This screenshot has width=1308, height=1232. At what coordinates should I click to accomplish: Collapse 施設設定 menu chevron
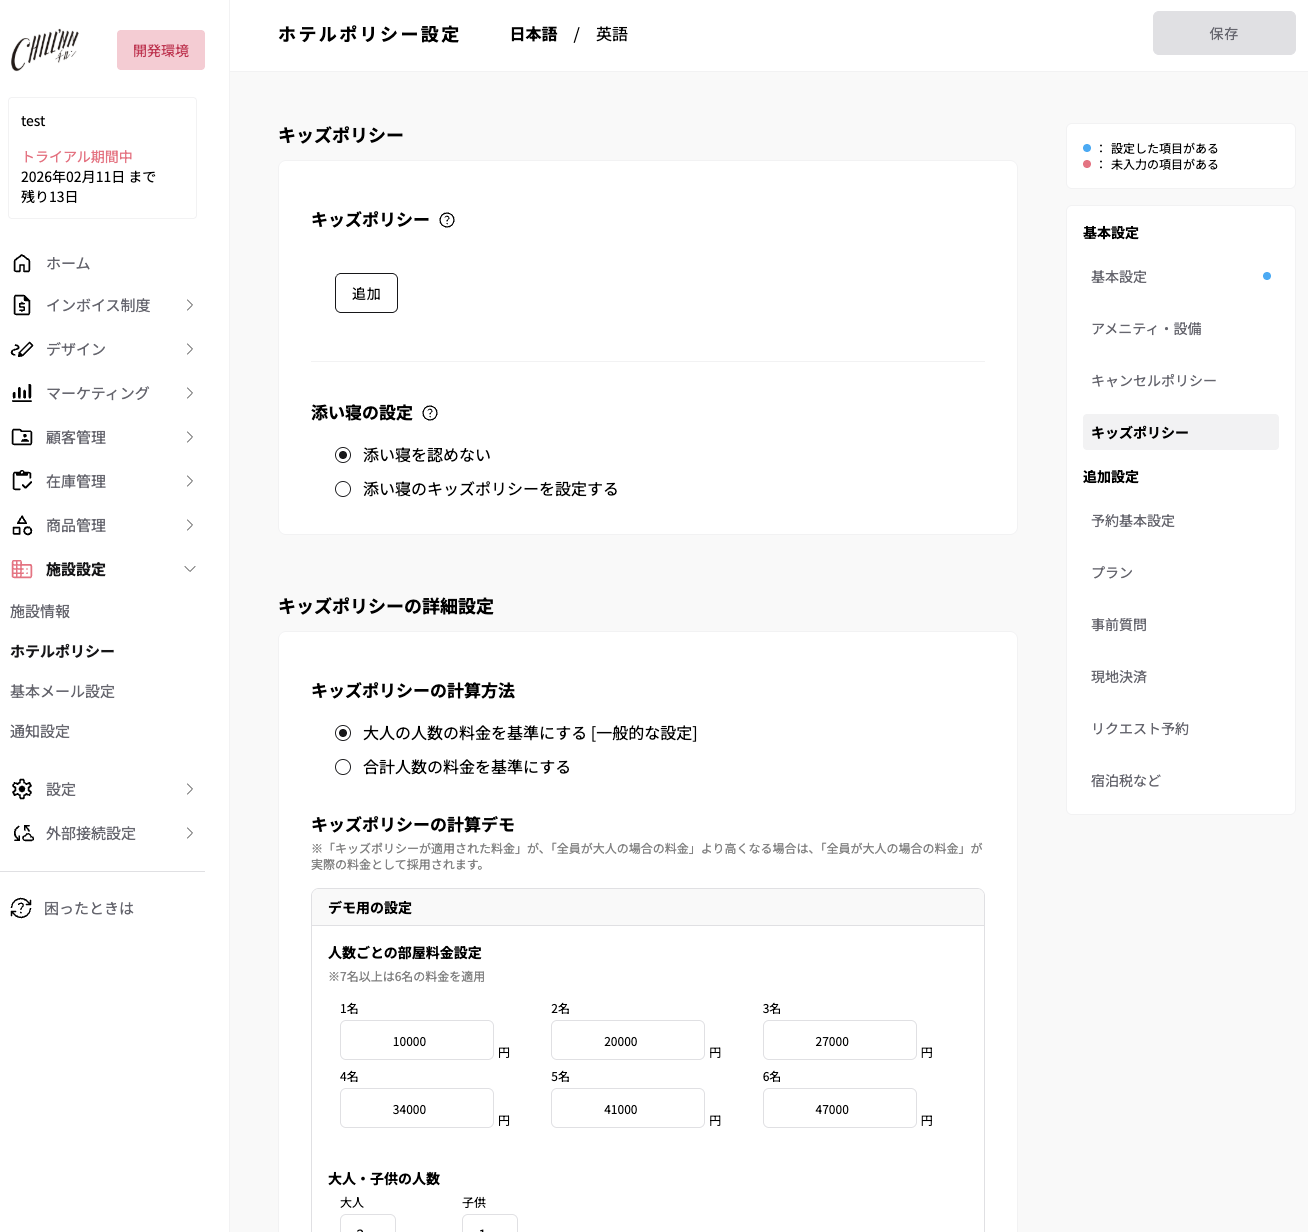(190, 569)
